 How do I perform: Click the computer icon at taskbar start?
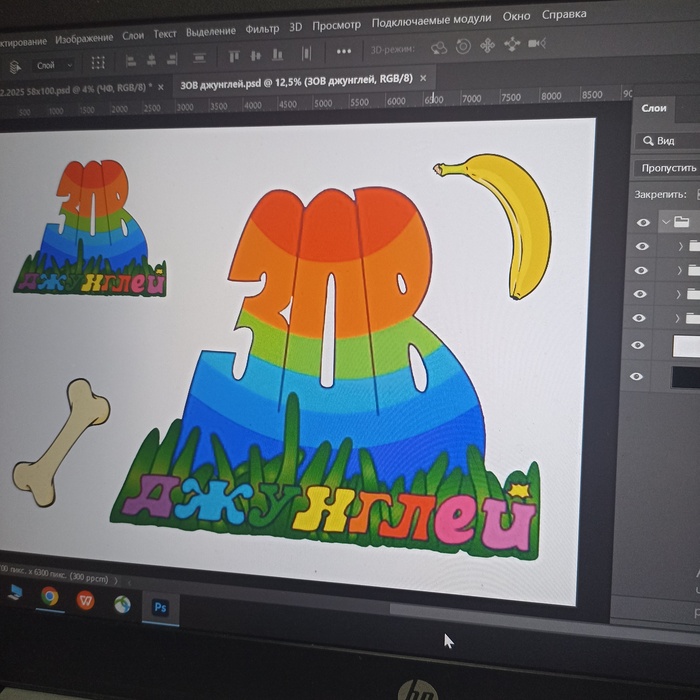pos(15,592)
